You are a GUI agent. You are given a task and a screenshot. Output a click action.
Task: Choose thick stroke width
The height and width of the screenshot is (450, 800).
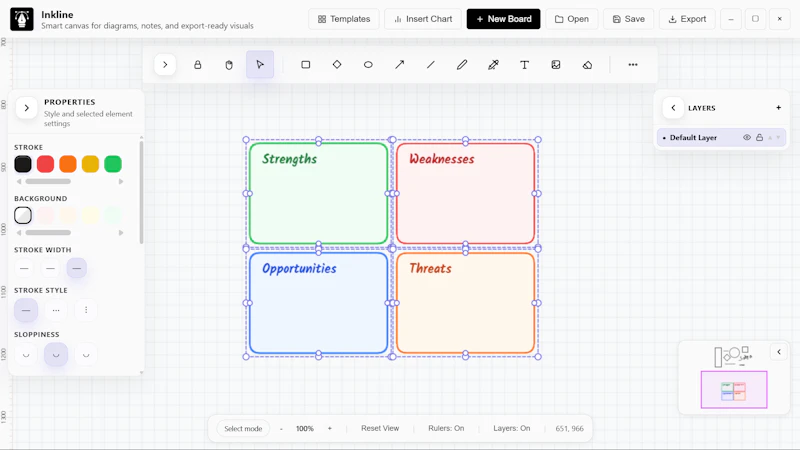(x=77, y=268)
